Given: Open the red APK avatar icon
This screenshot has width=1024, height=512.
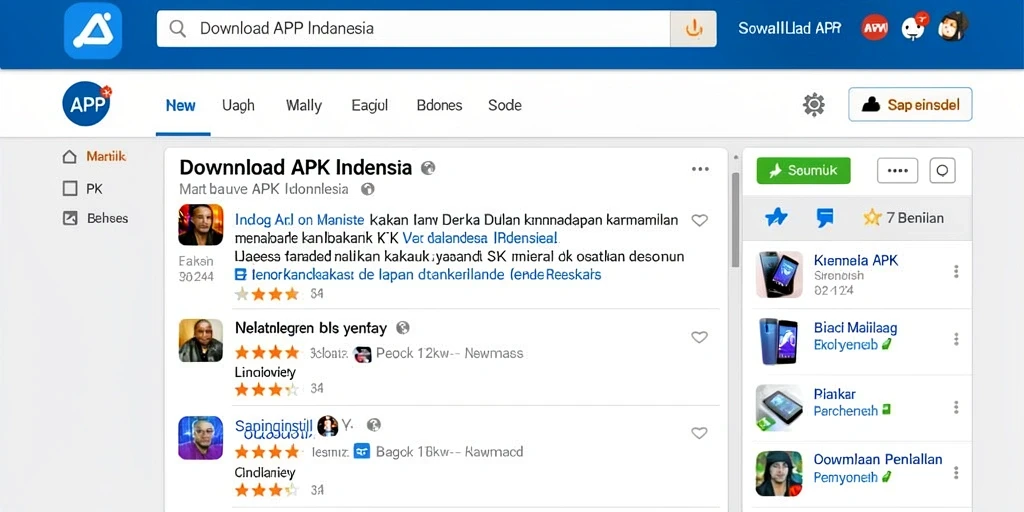Looking at the screenshot, I should [x=874, y=27].
